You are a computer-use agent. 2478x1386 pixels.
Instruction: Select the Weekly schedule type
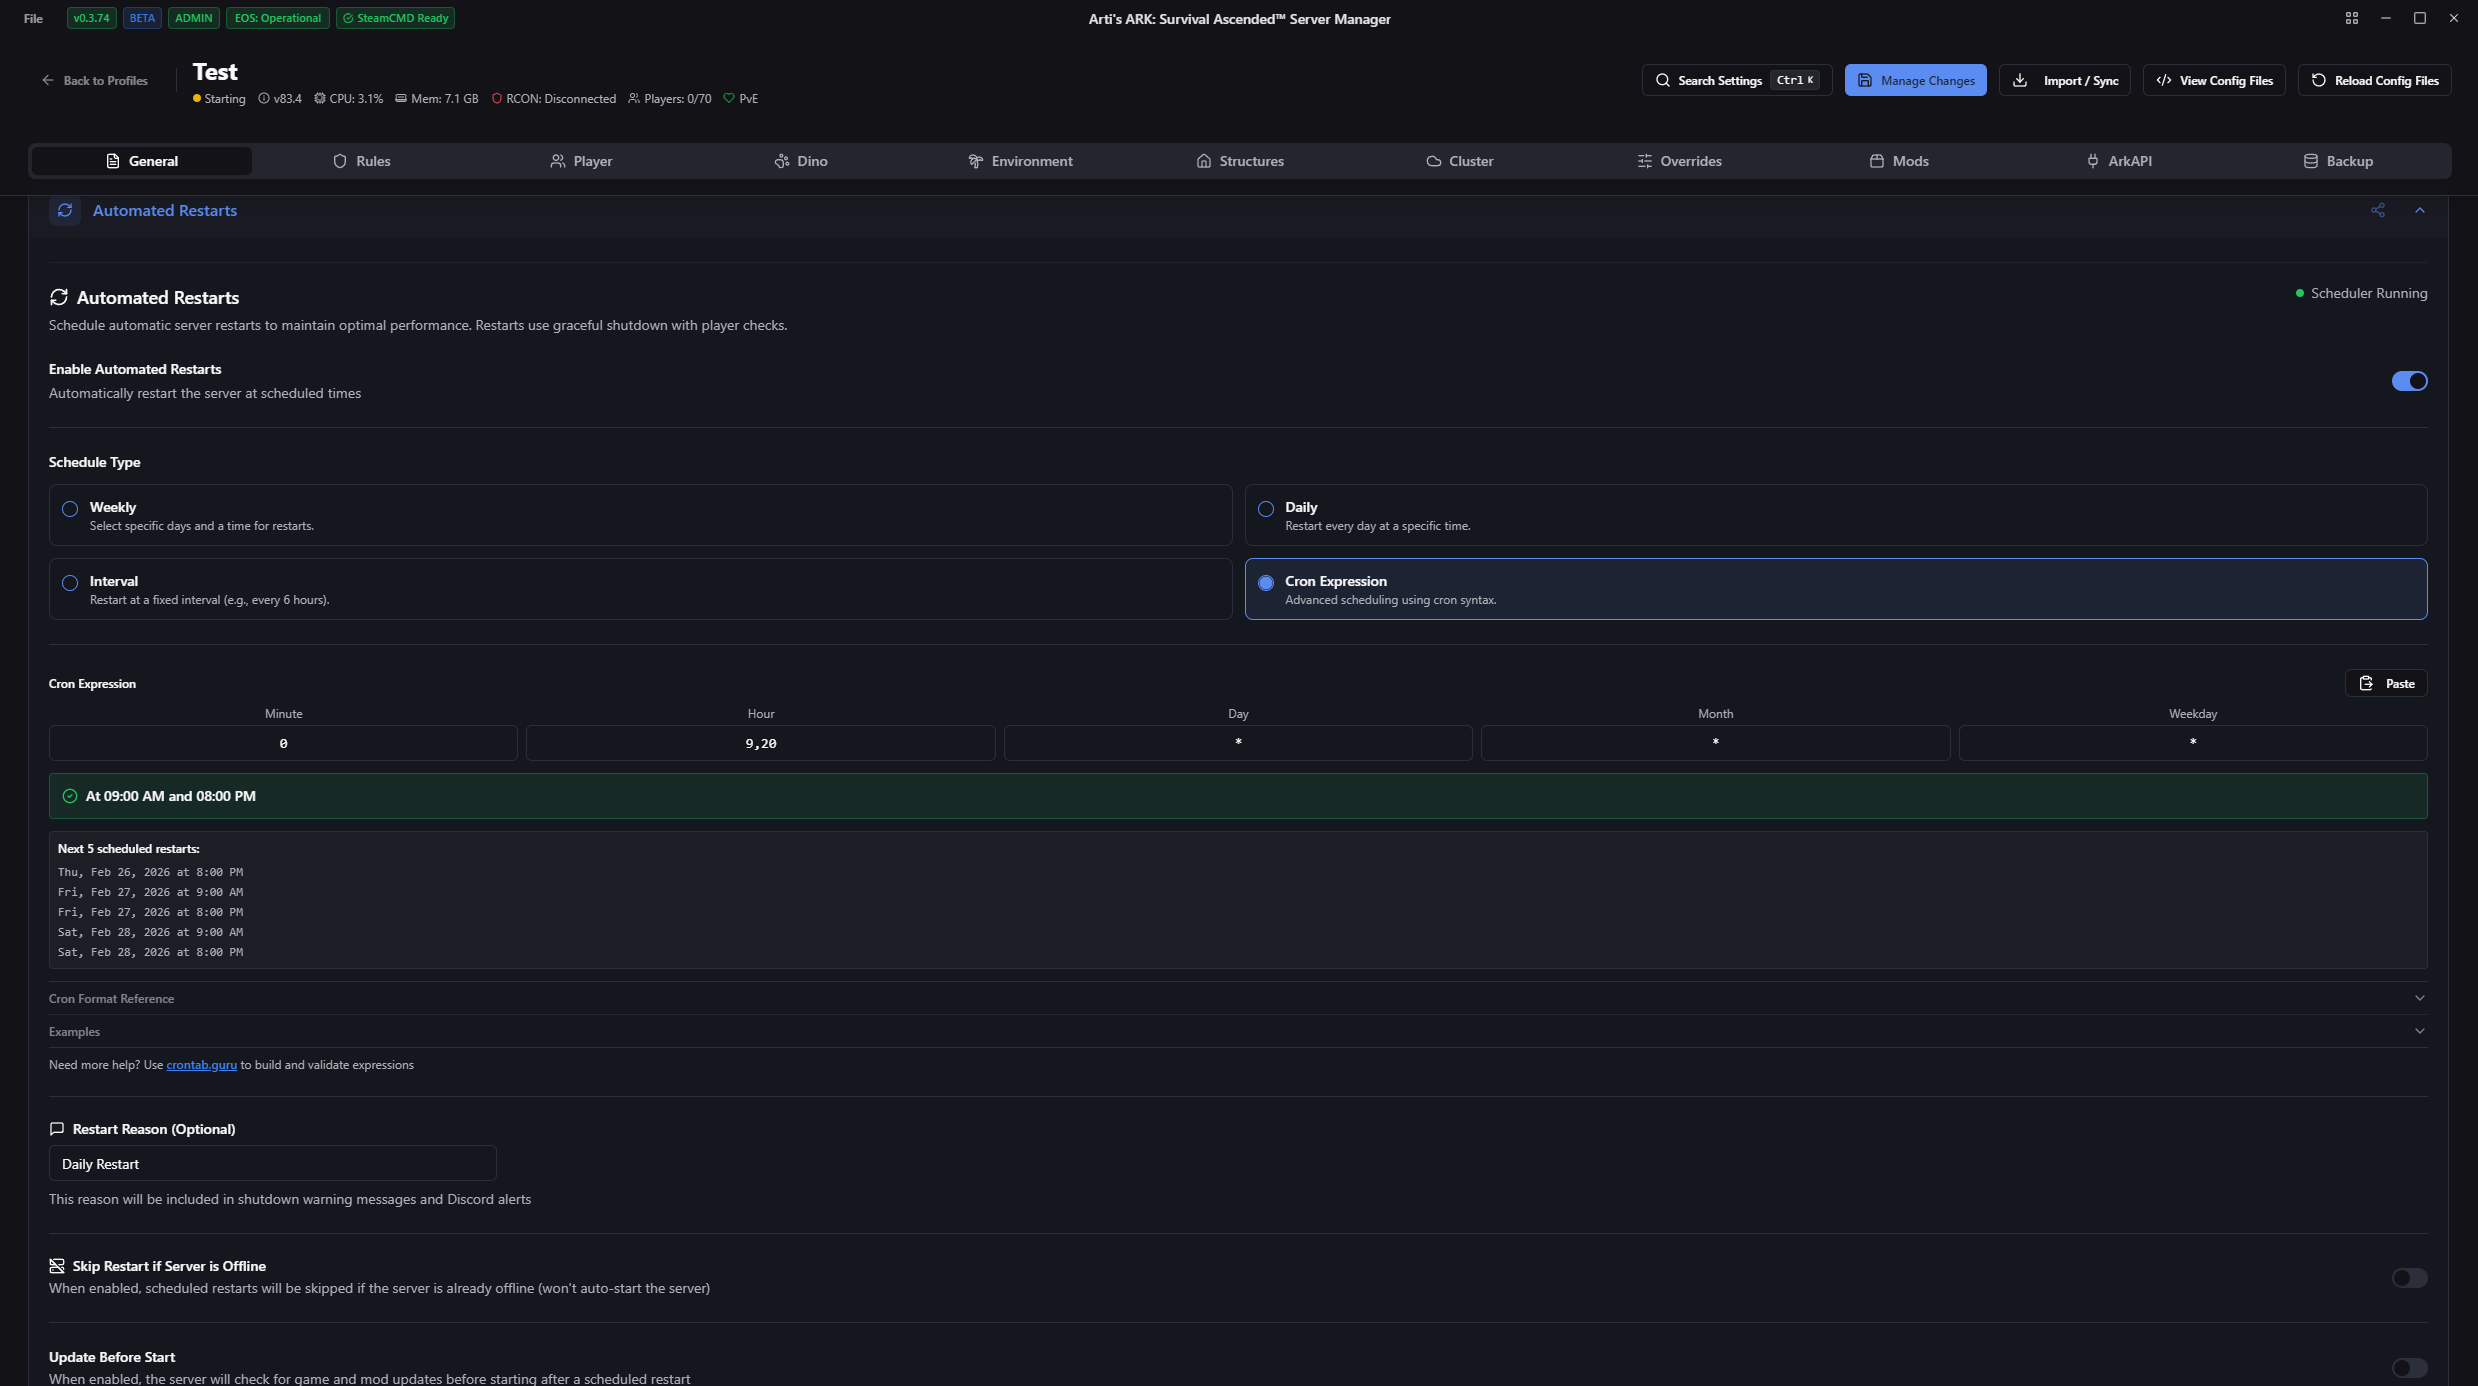70,509
